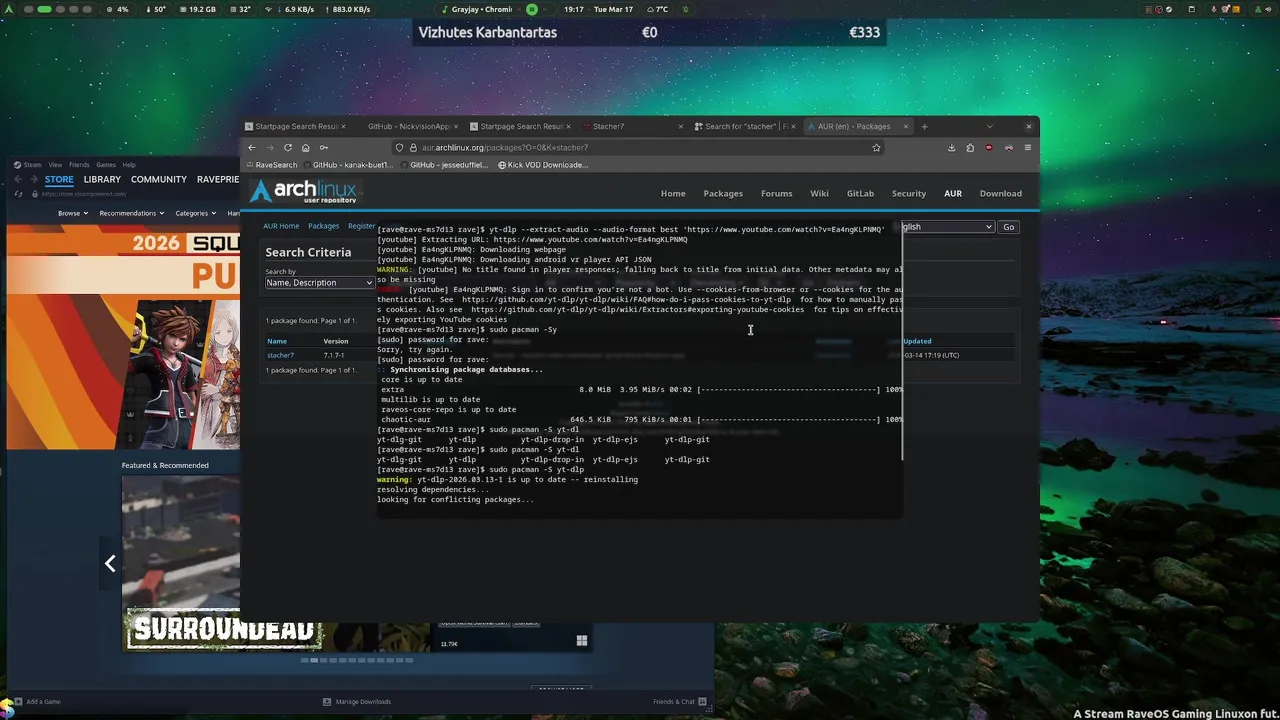Open the Wiki link on Arch Linux navbar
The height and width of the screenshot is (720, 1280).
(x=819, y=193)
